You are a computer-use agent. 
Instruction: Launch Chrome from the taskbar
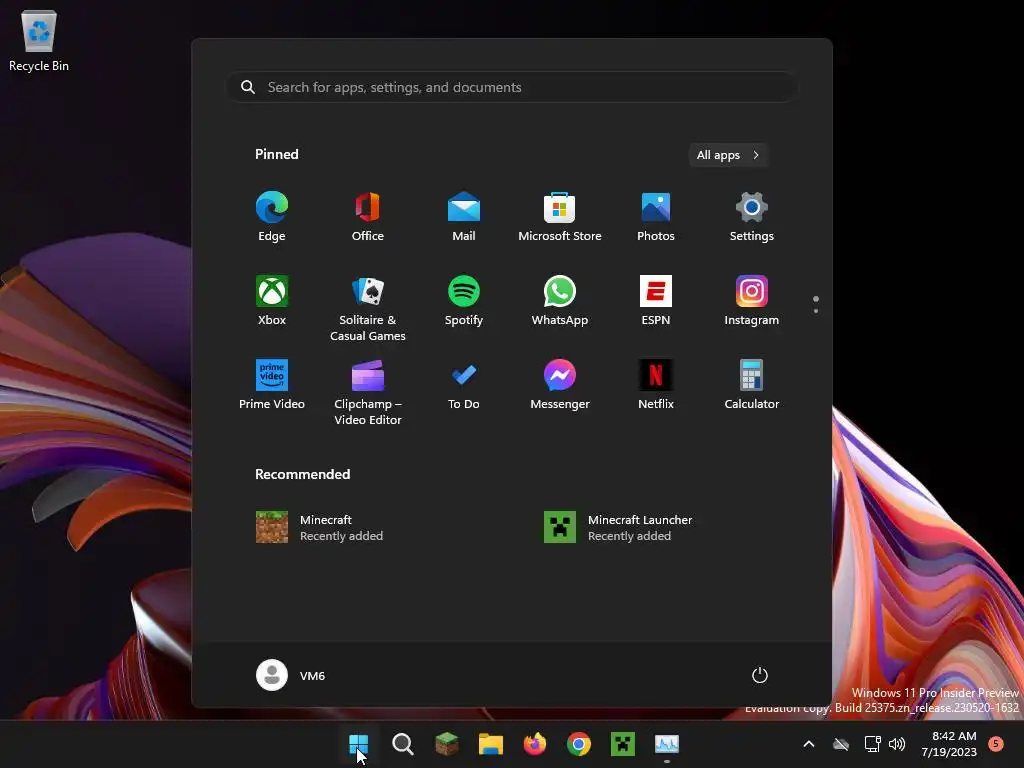click(579, 744)
